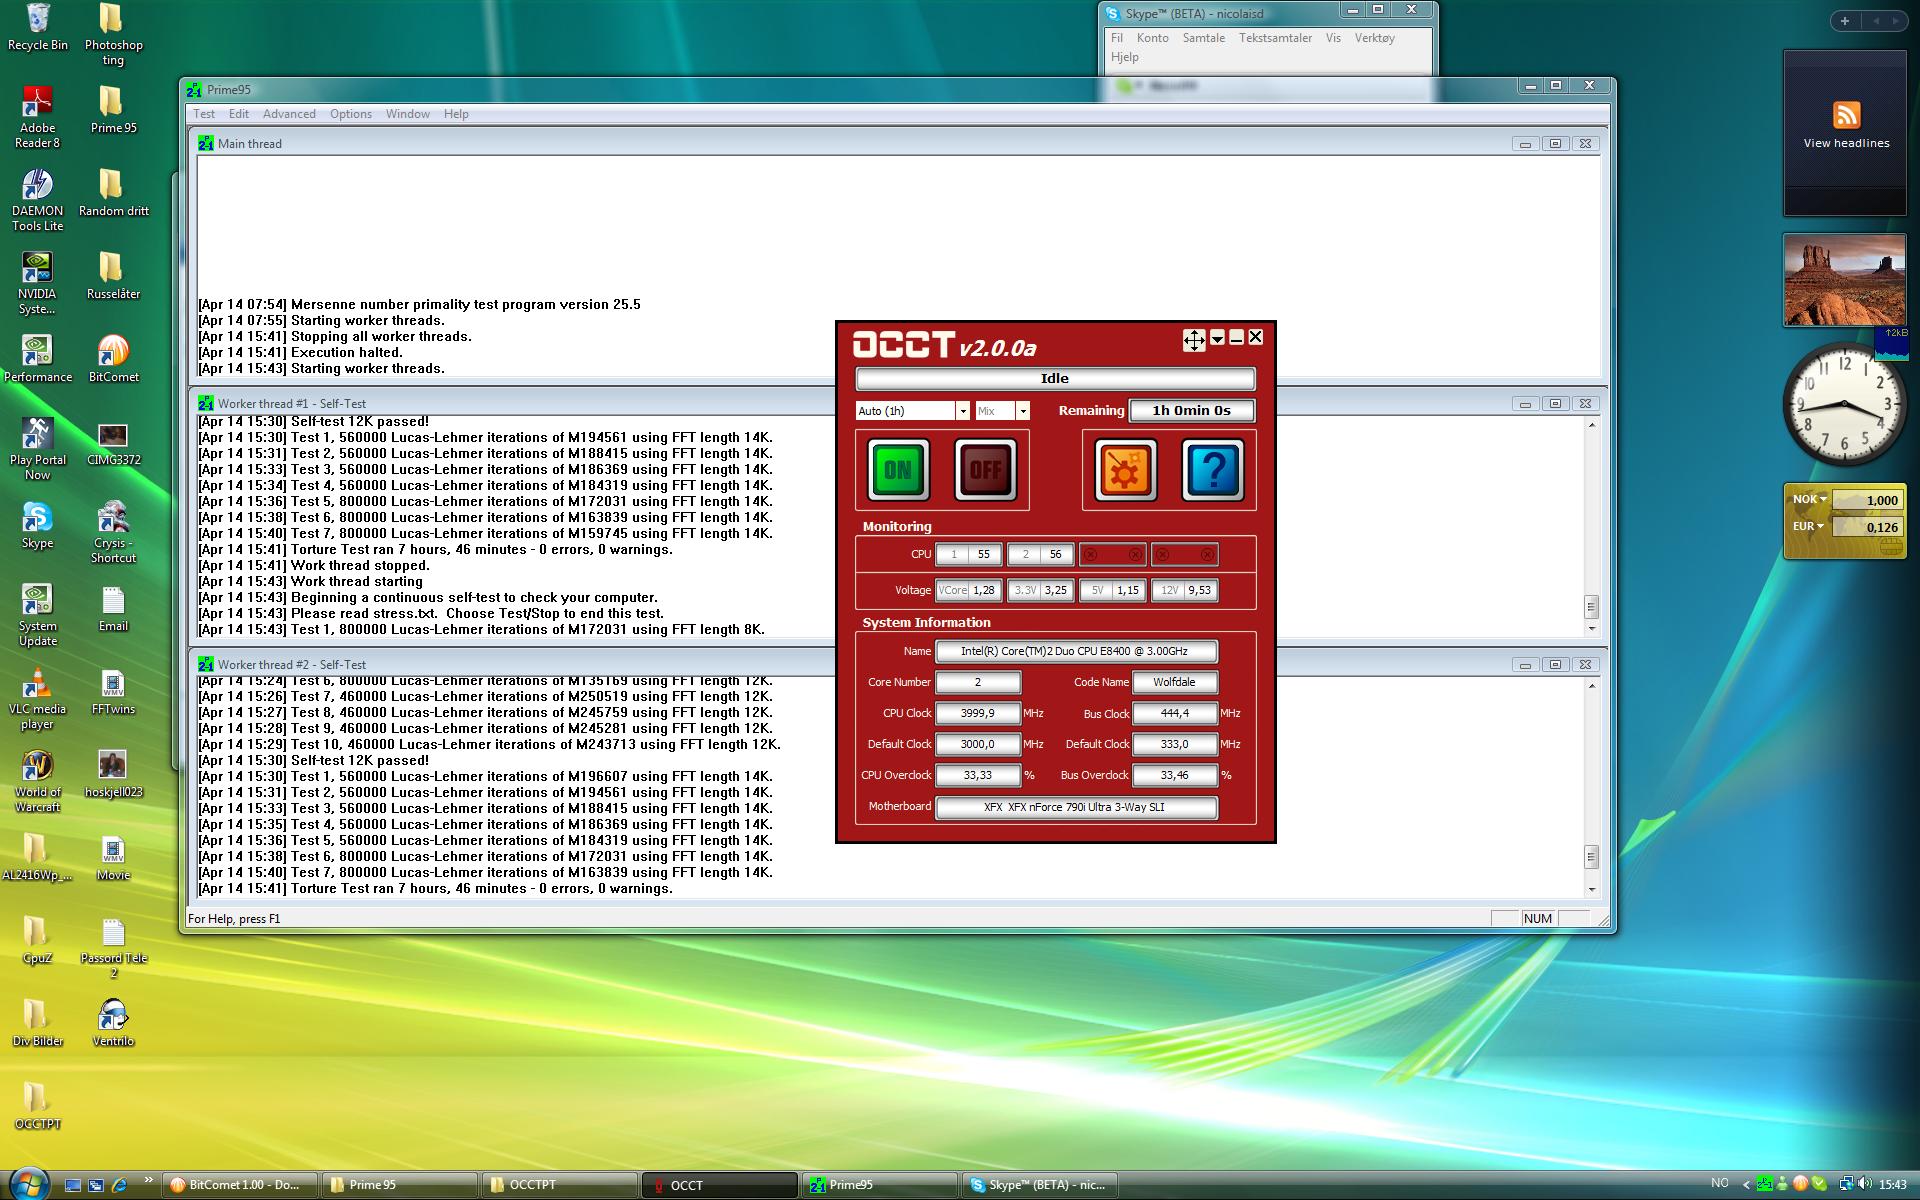Image resolution: width=1920 pixels, height=1200 pixels.
Task: Click Worker thread #1 scrollbar down arrow
Action: pos(1591,629)
